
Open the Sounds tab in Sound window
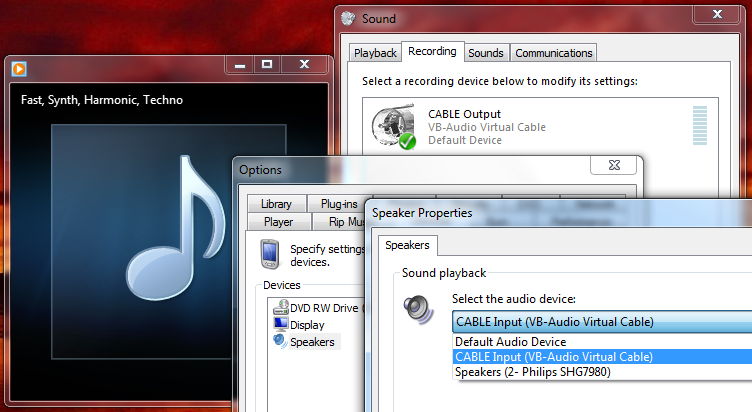[486, 53]
